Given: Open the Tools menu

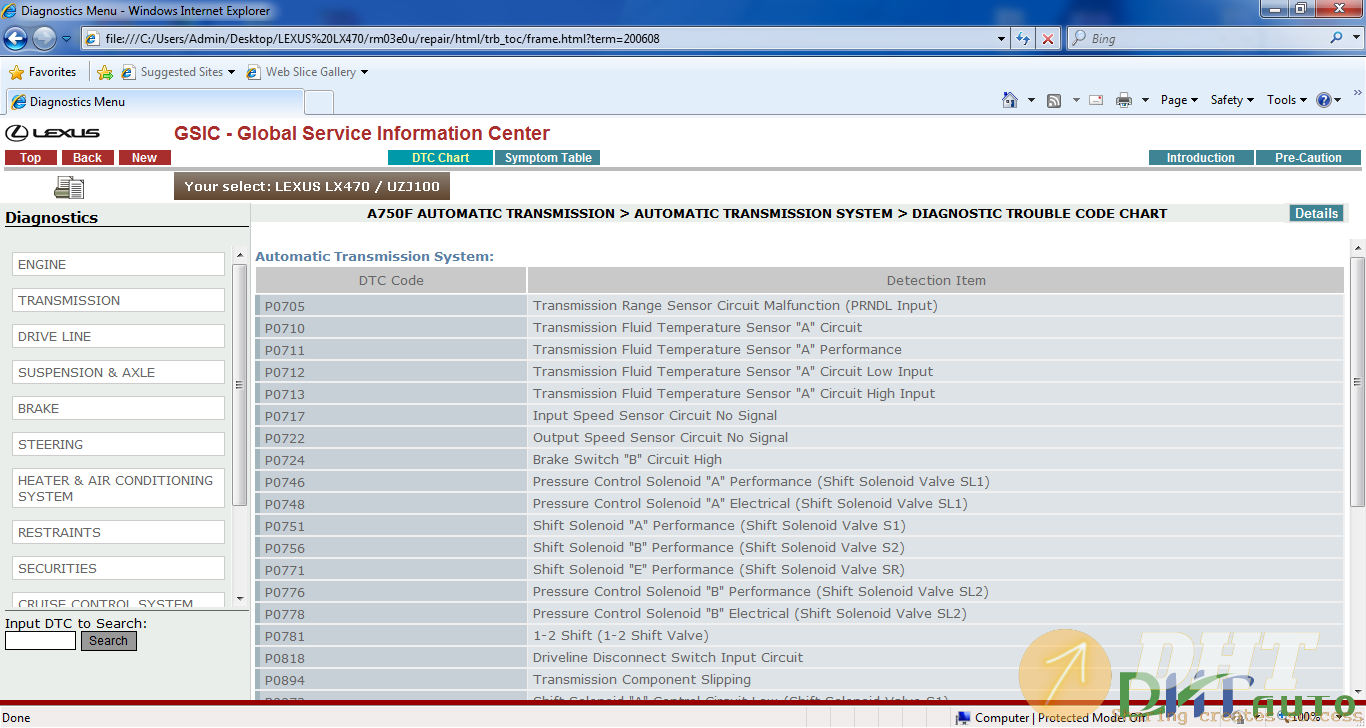Looking at the screenshot, I should [1287, 100].
